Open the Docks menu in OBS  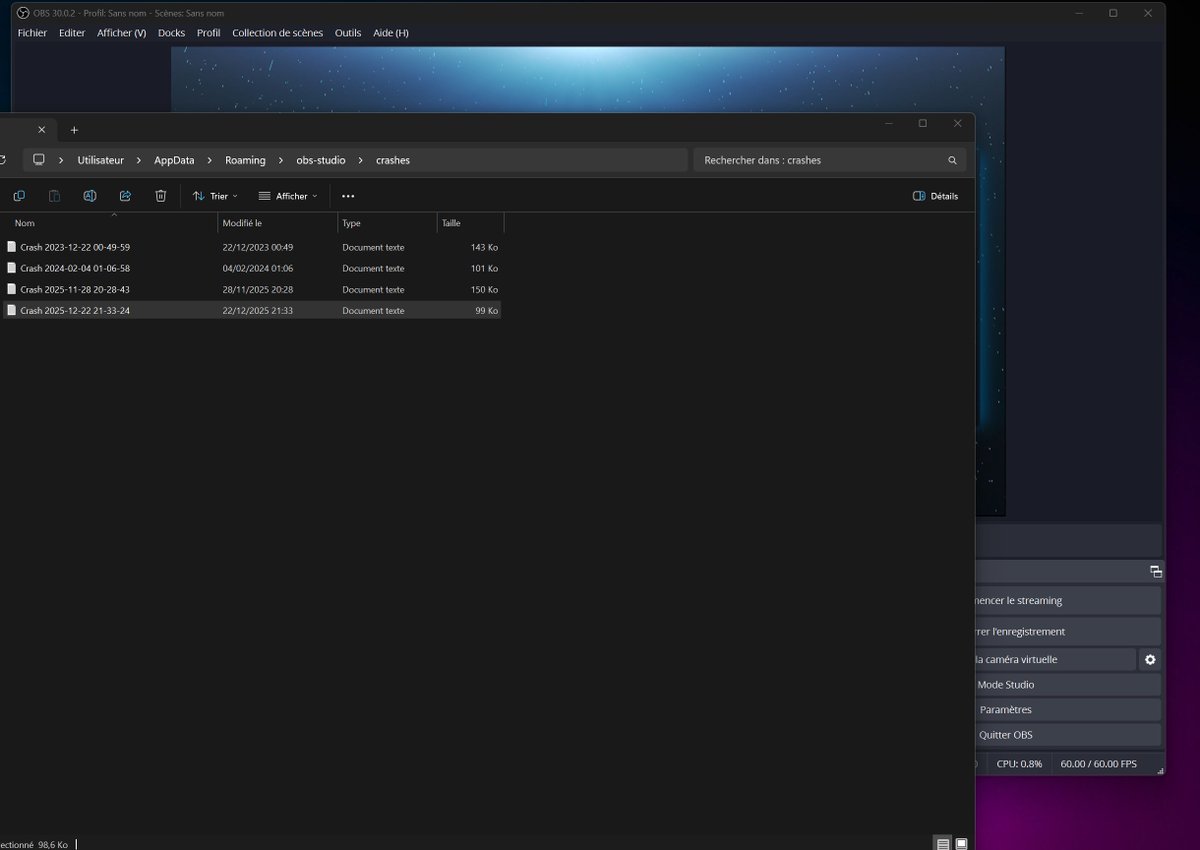coord(171,33)
